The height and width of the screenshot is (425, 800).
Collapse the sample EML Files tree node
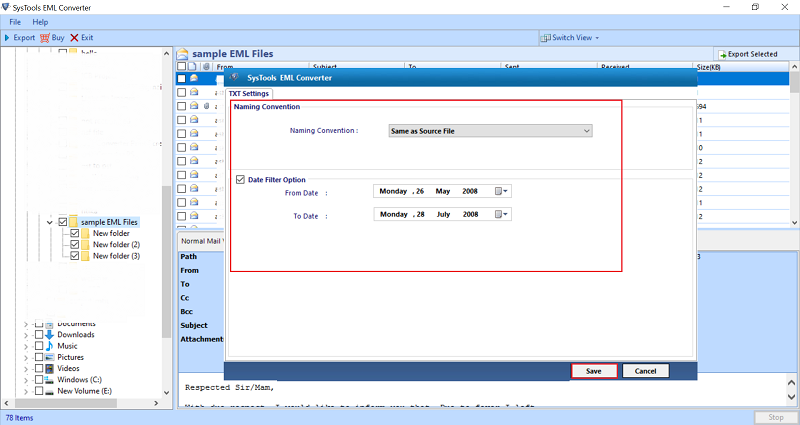tap(49, 222)
